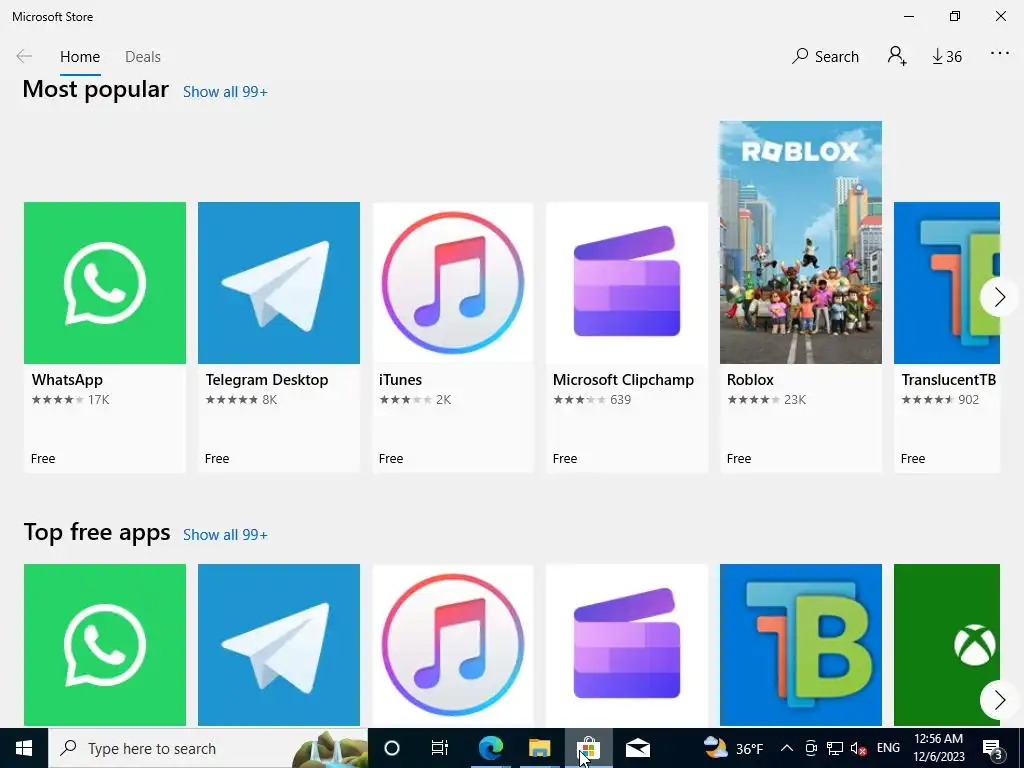
Task: Switch the ENG input language indicator
Action: [888, 748]
